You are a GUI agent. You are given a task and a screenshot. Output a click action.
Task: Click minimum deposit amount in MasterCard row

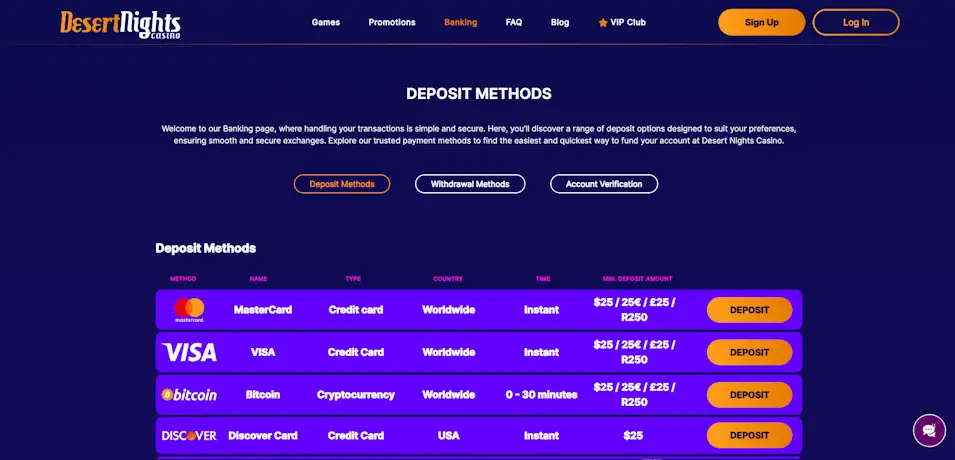coord(634,310)
